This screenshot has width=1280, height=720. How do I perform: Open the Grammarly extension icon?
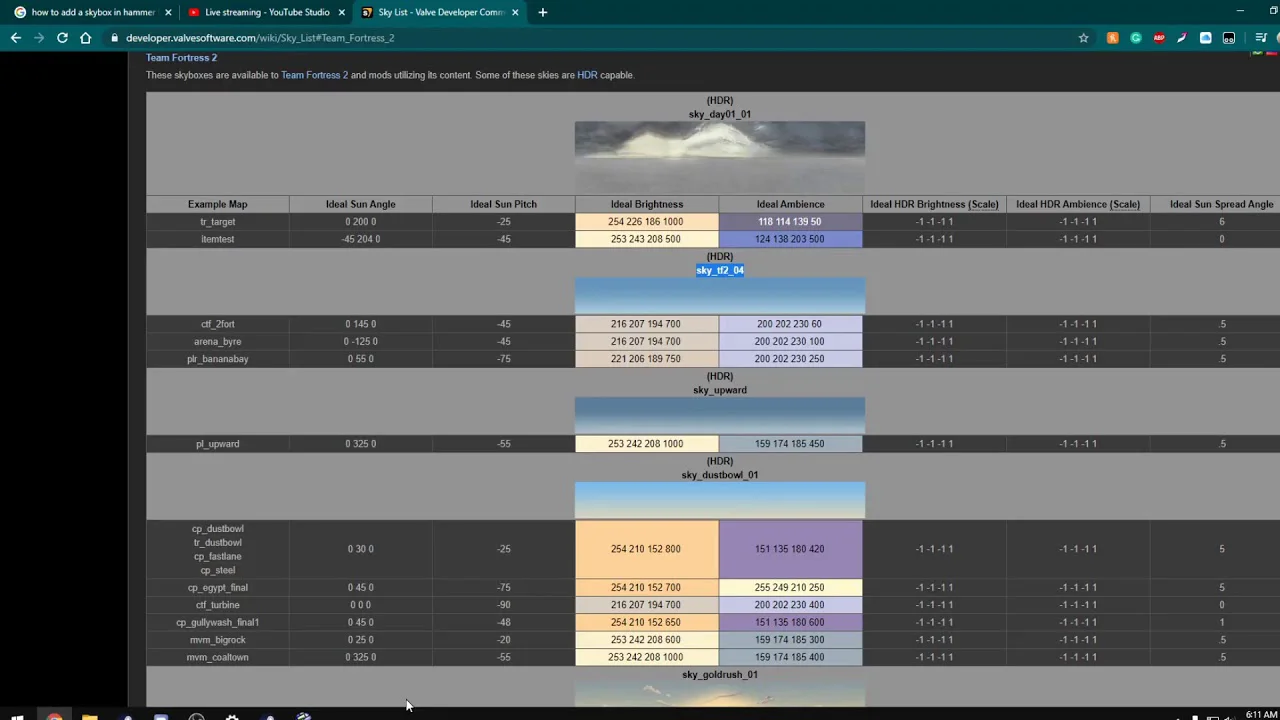click(x=1136, y=38)
